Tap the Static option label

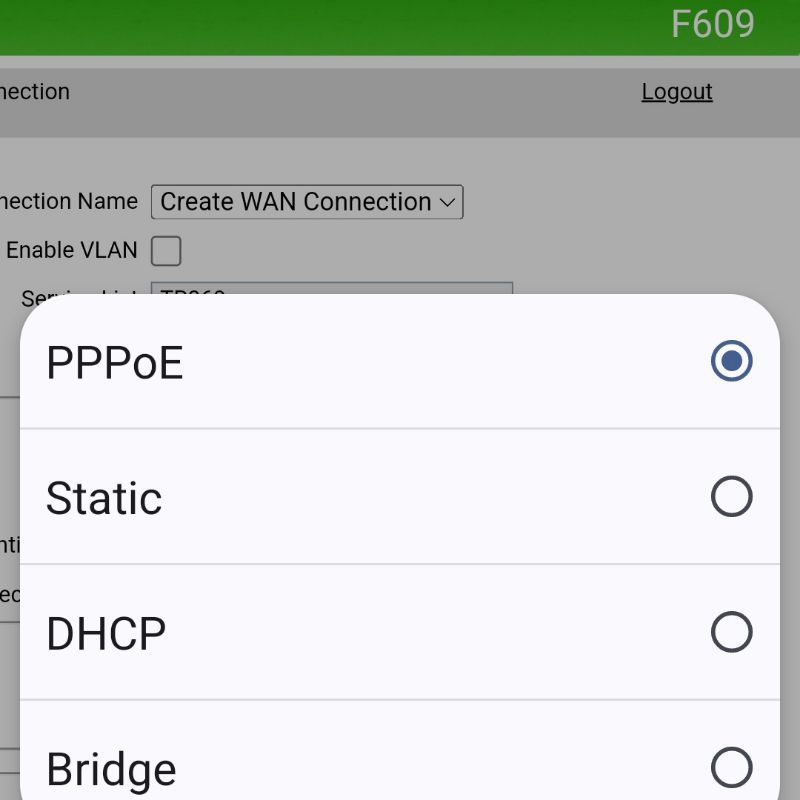(x=104, y=498)
